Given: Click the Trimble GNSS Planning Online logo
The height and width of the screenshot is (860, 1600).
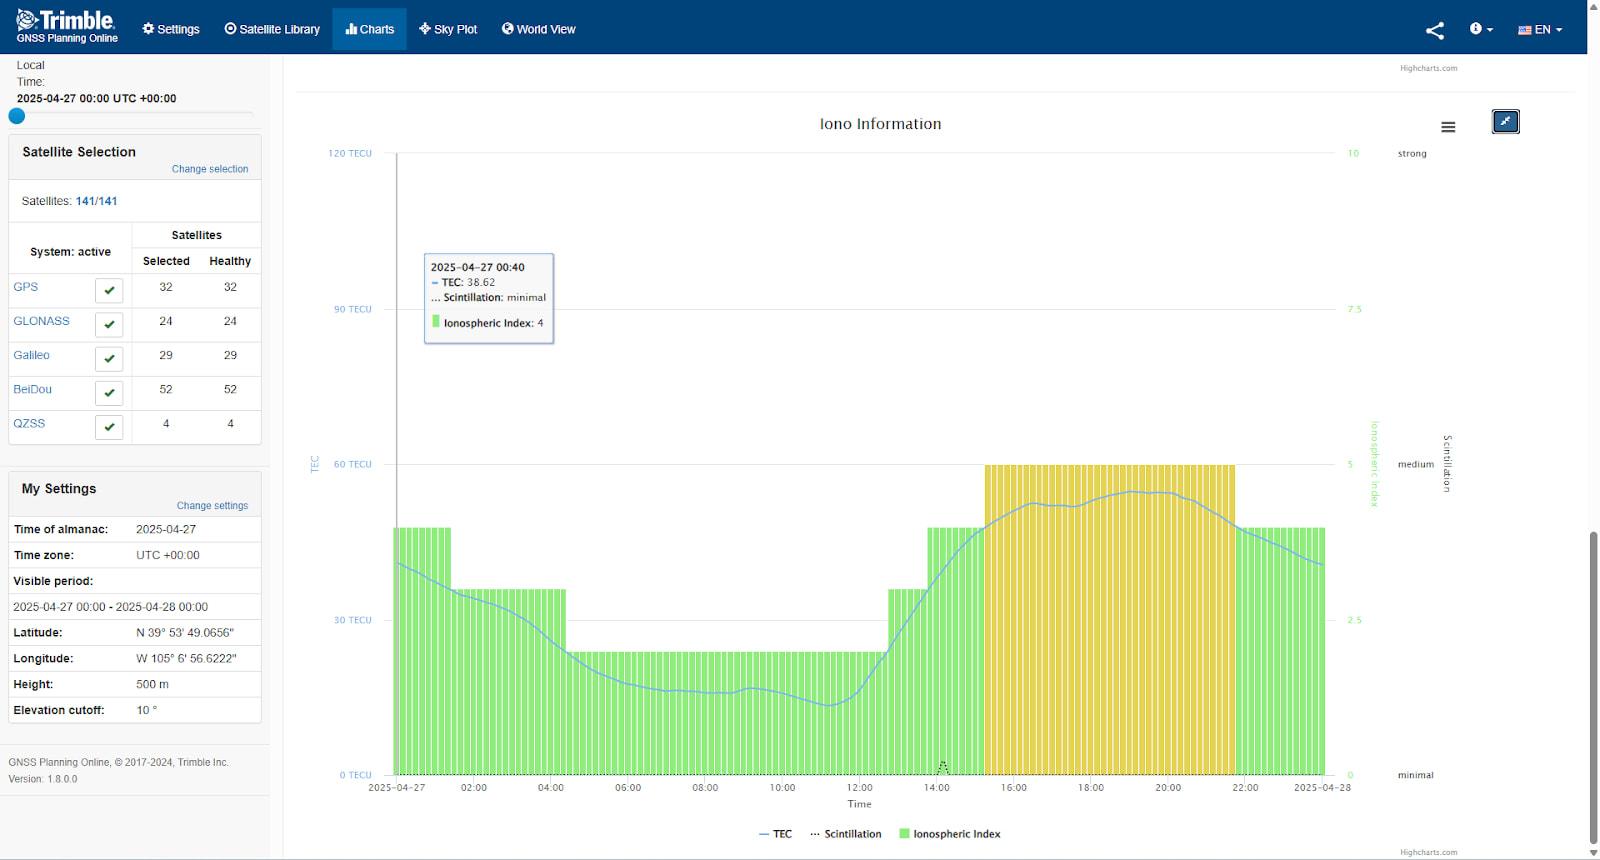Looking at the screenshot, I should click(x=67, y=27).
